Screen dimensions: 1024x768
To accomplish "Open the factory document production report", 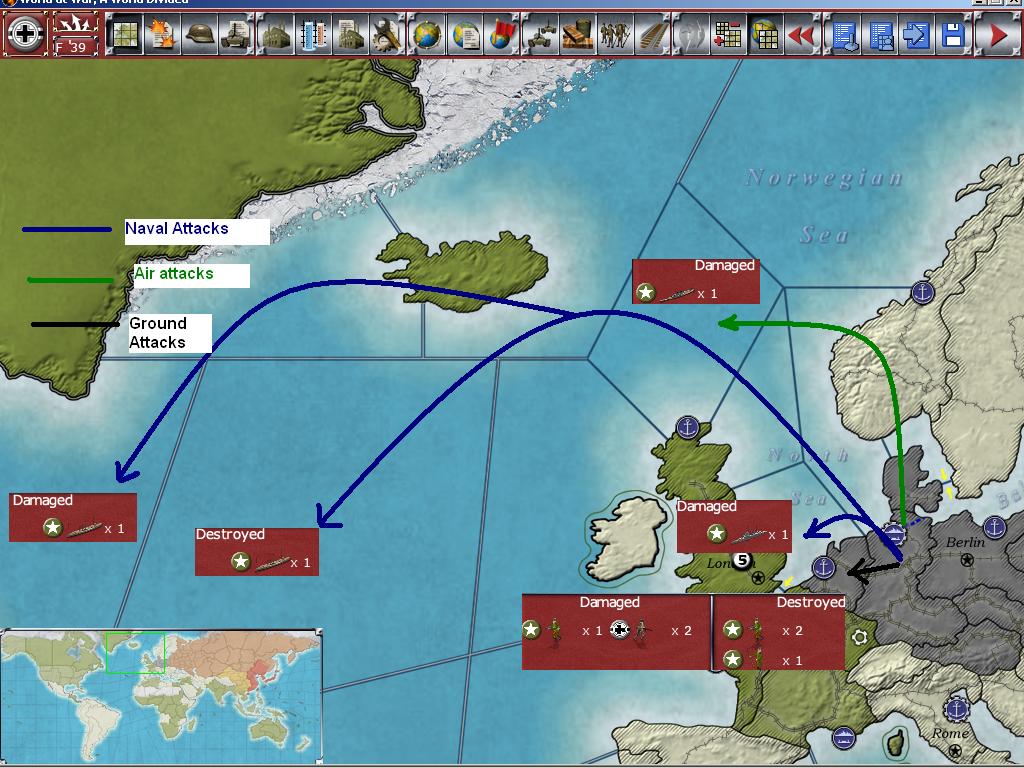I will (x=351, y=34).
